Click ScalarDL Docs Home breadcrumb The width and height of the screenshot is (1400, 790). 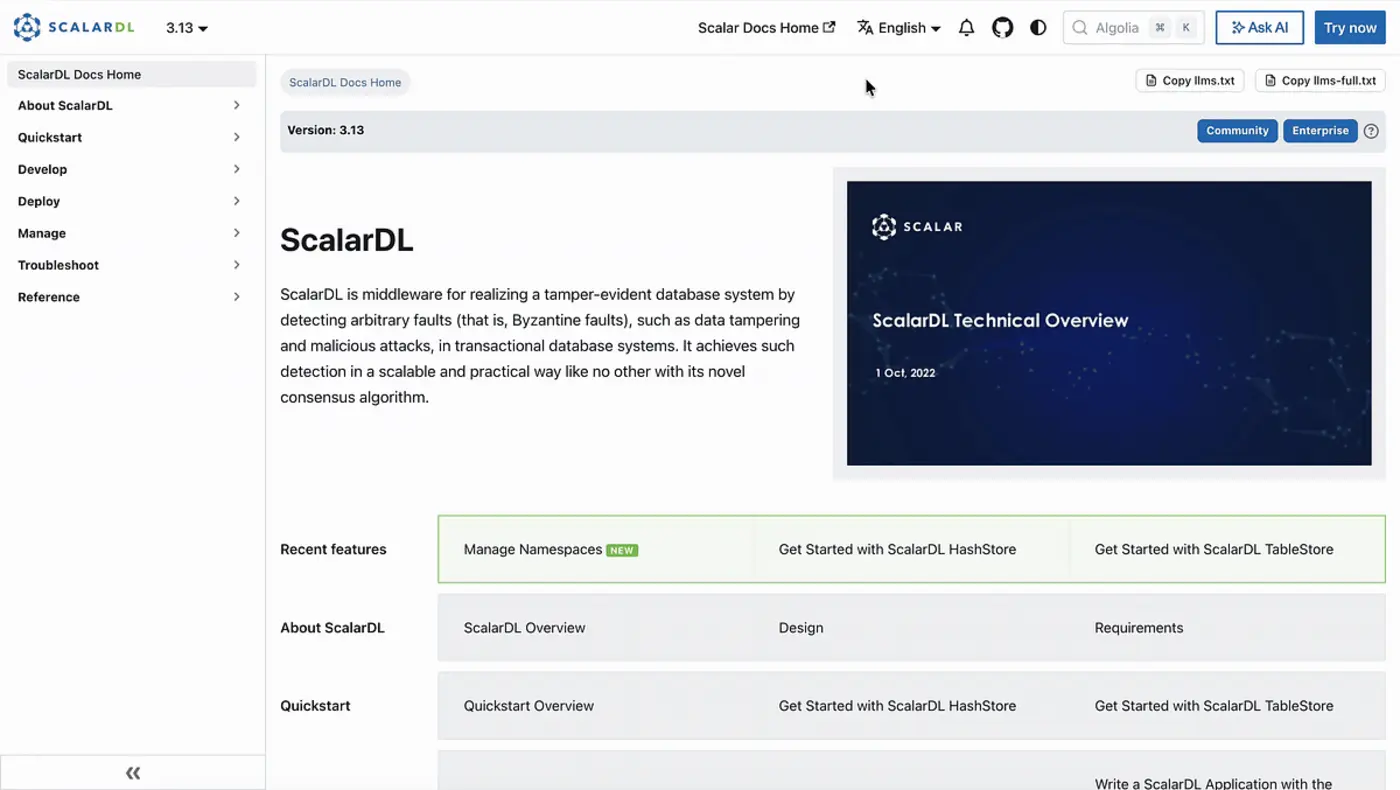[x=345, y=82]
